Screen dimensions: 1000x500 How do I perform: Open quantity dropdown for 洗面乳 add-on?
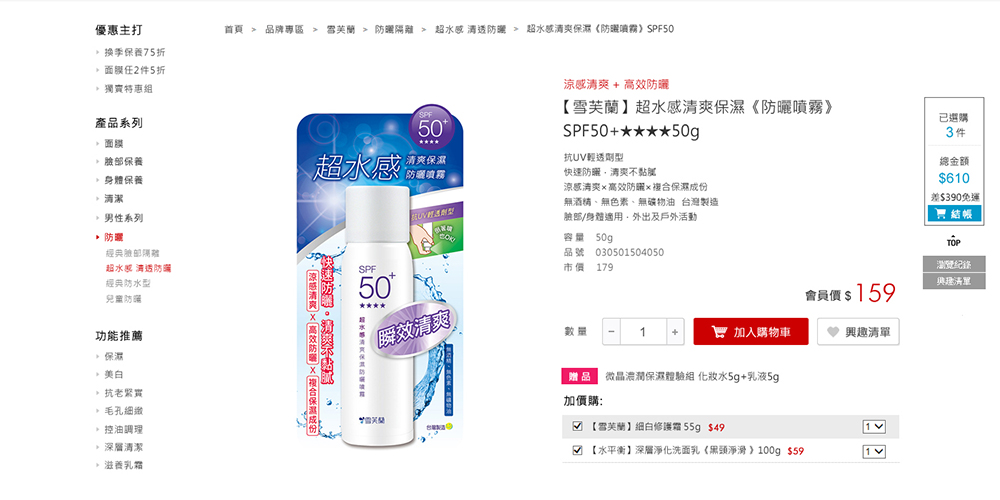874,451
